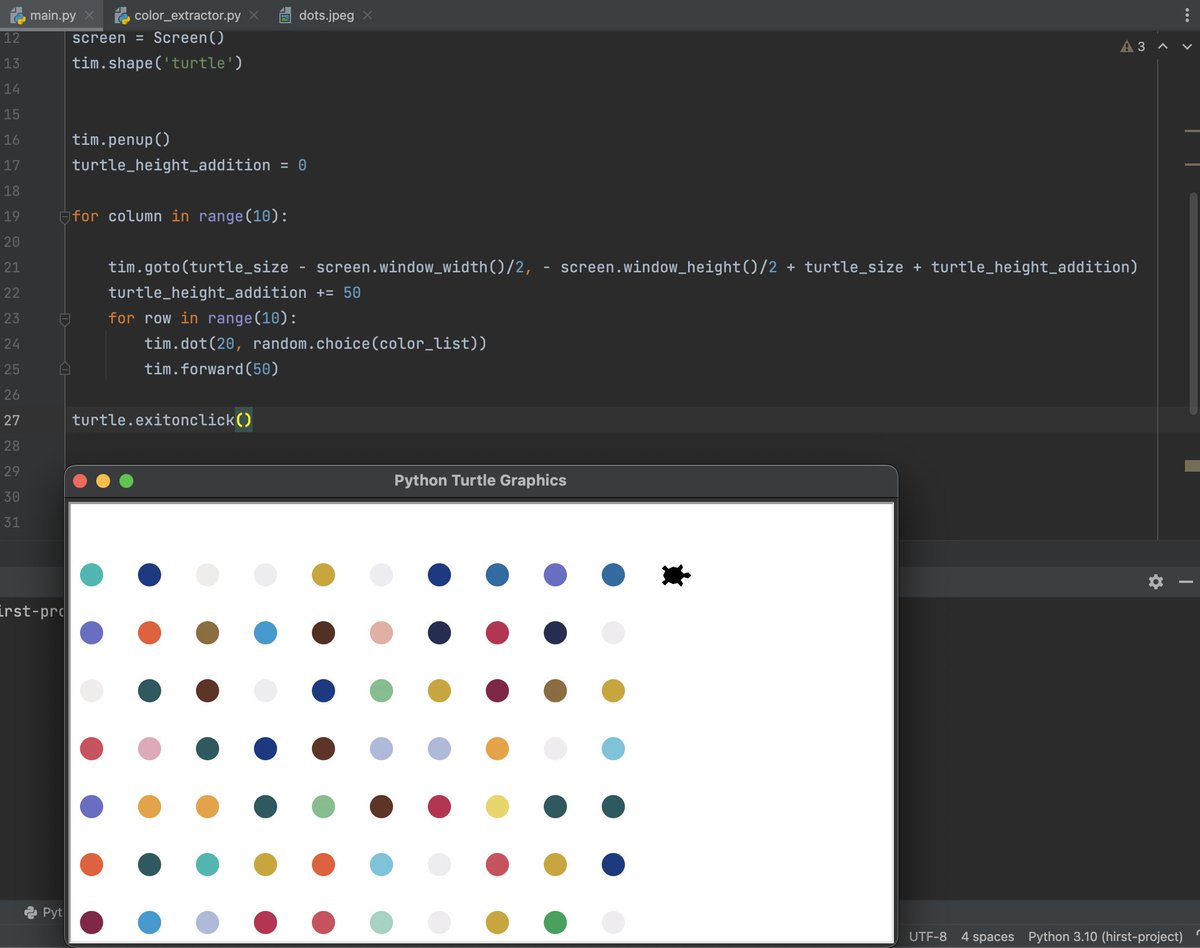
Task: Open the Python Console tool window icon
Action: (x=31, y=912)
